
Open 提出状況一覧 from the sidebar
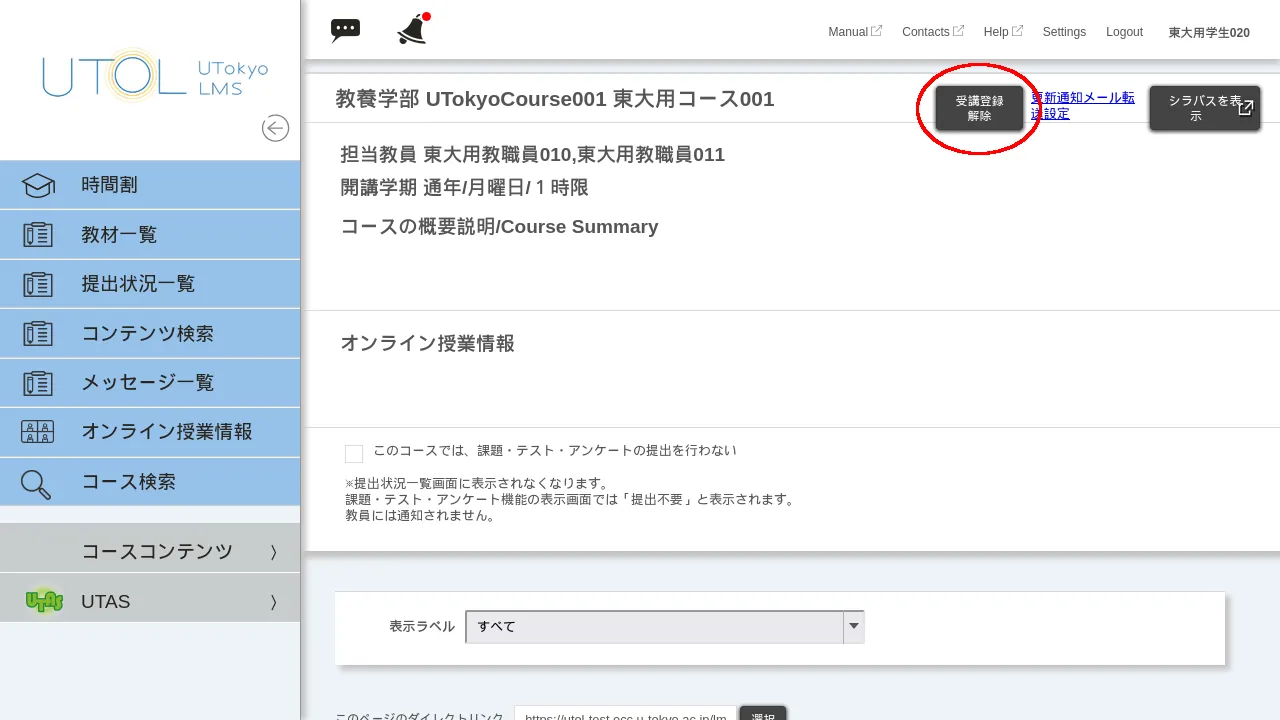coord(138,284)
